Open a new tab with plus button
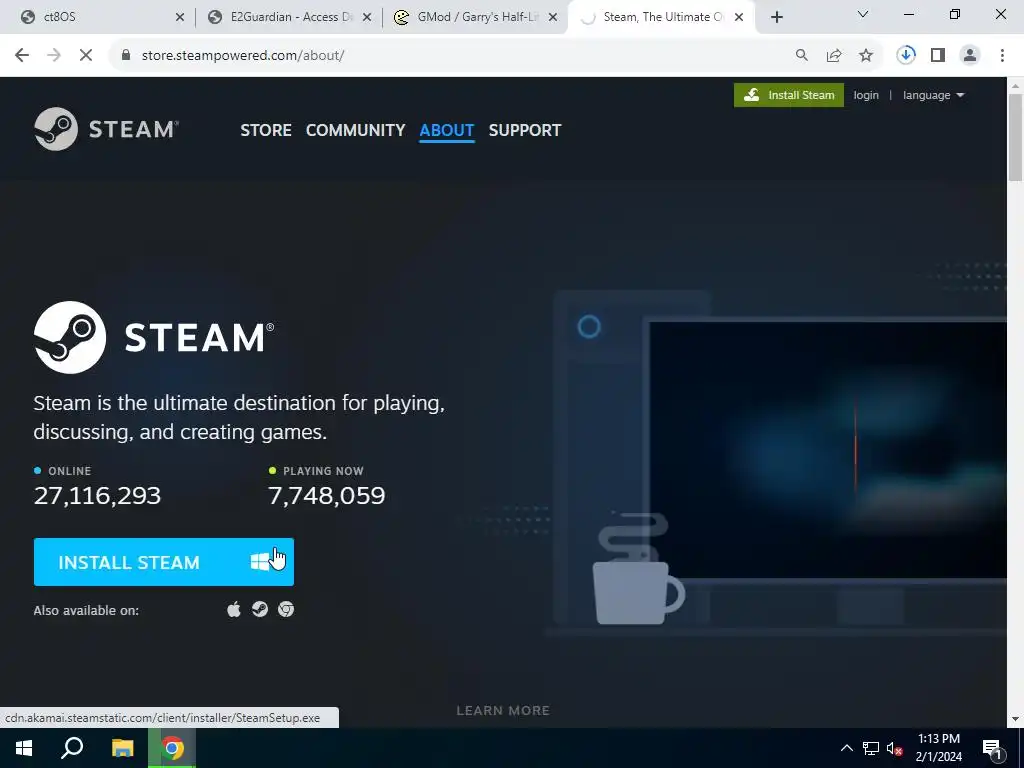1024x768 pixels. point(776,17)
